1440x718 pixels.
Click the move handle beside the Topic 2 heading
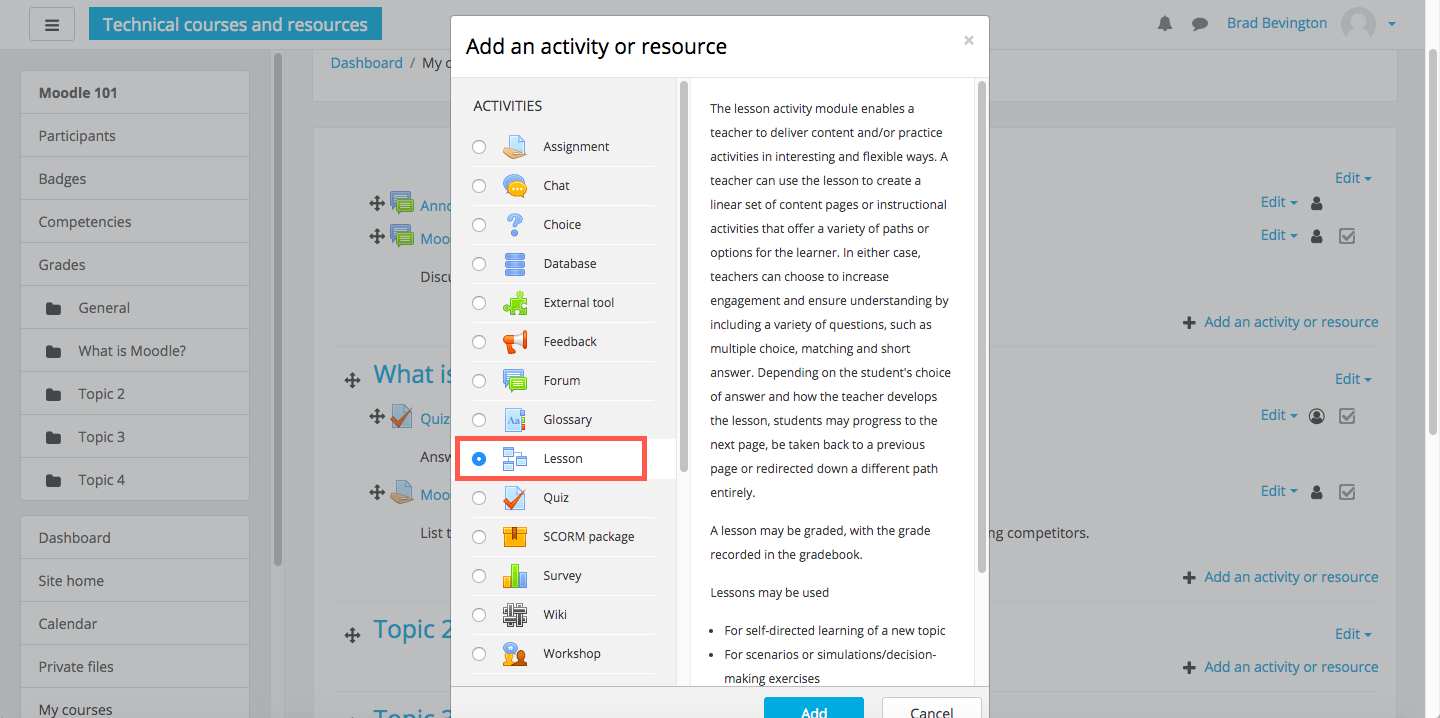pos(352,635)
